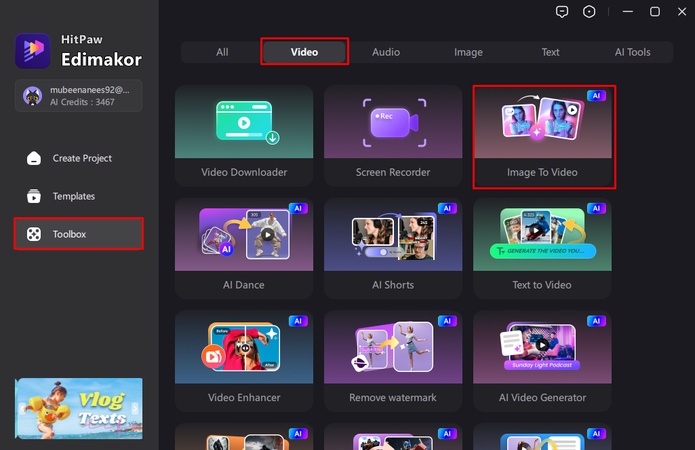695x450 pixels.
Task: Click the Toolbox label in sidebar
Action: [69, 234]
